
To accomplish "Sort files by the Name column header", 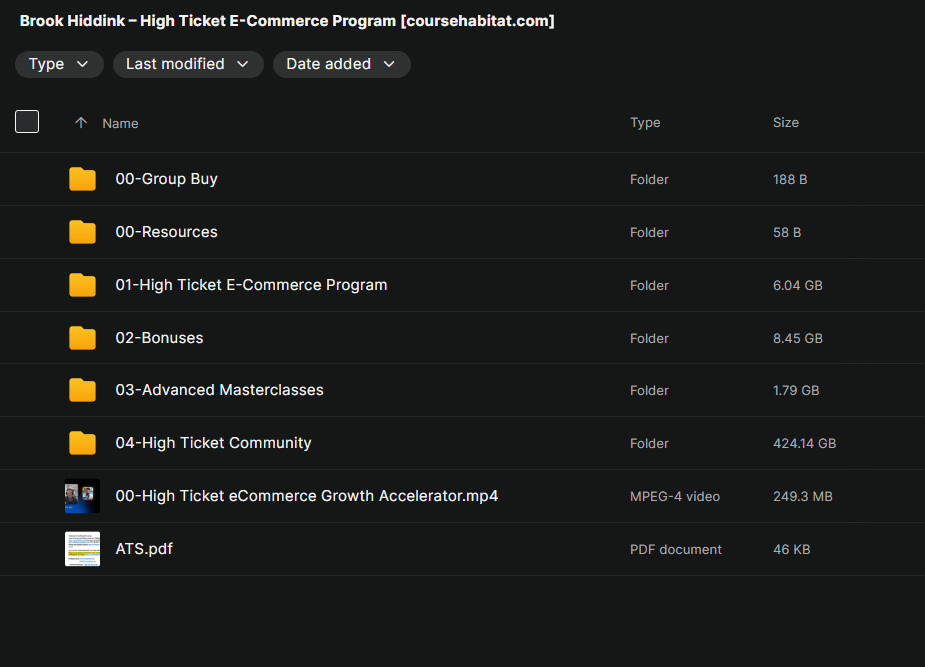I will point(120,123).
